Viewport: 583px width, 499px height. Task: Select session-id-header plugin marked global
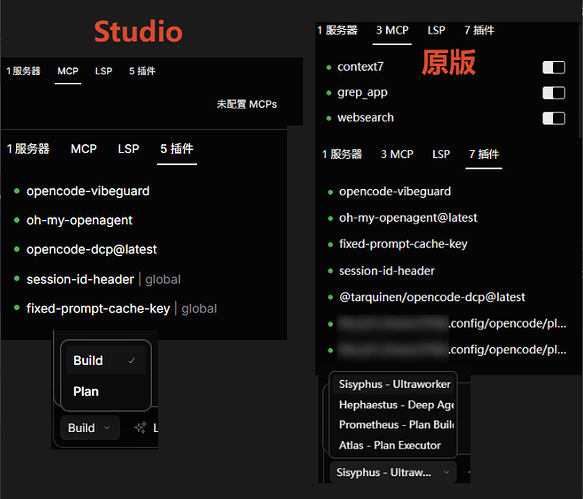(x=80, y=279)
